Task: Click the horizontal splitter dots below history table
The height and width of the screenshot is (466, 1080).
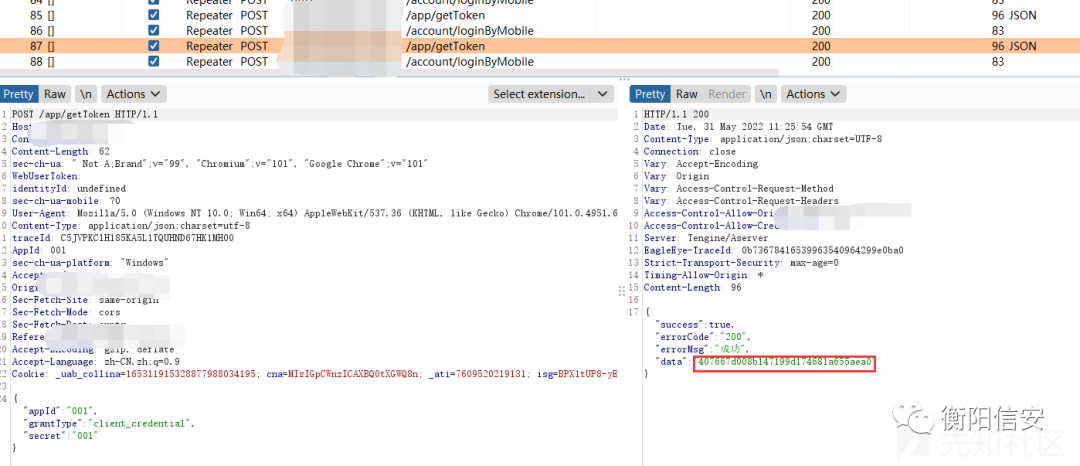Action: 624,78
